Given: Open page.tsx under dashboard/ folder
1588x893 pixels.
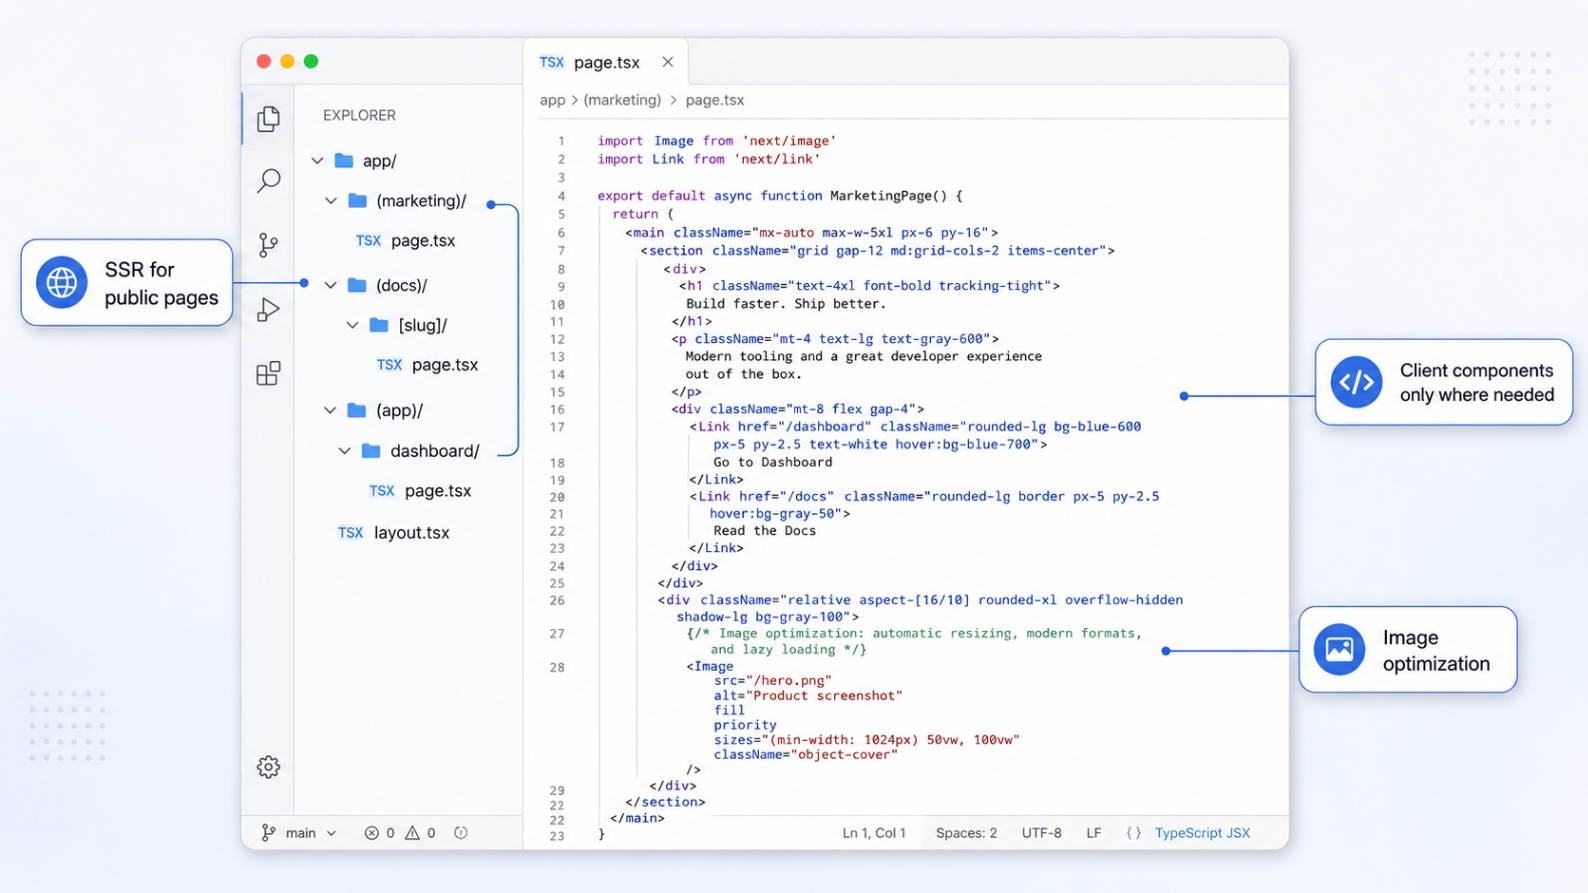Looking at the screenshot, I should [438, 491].
